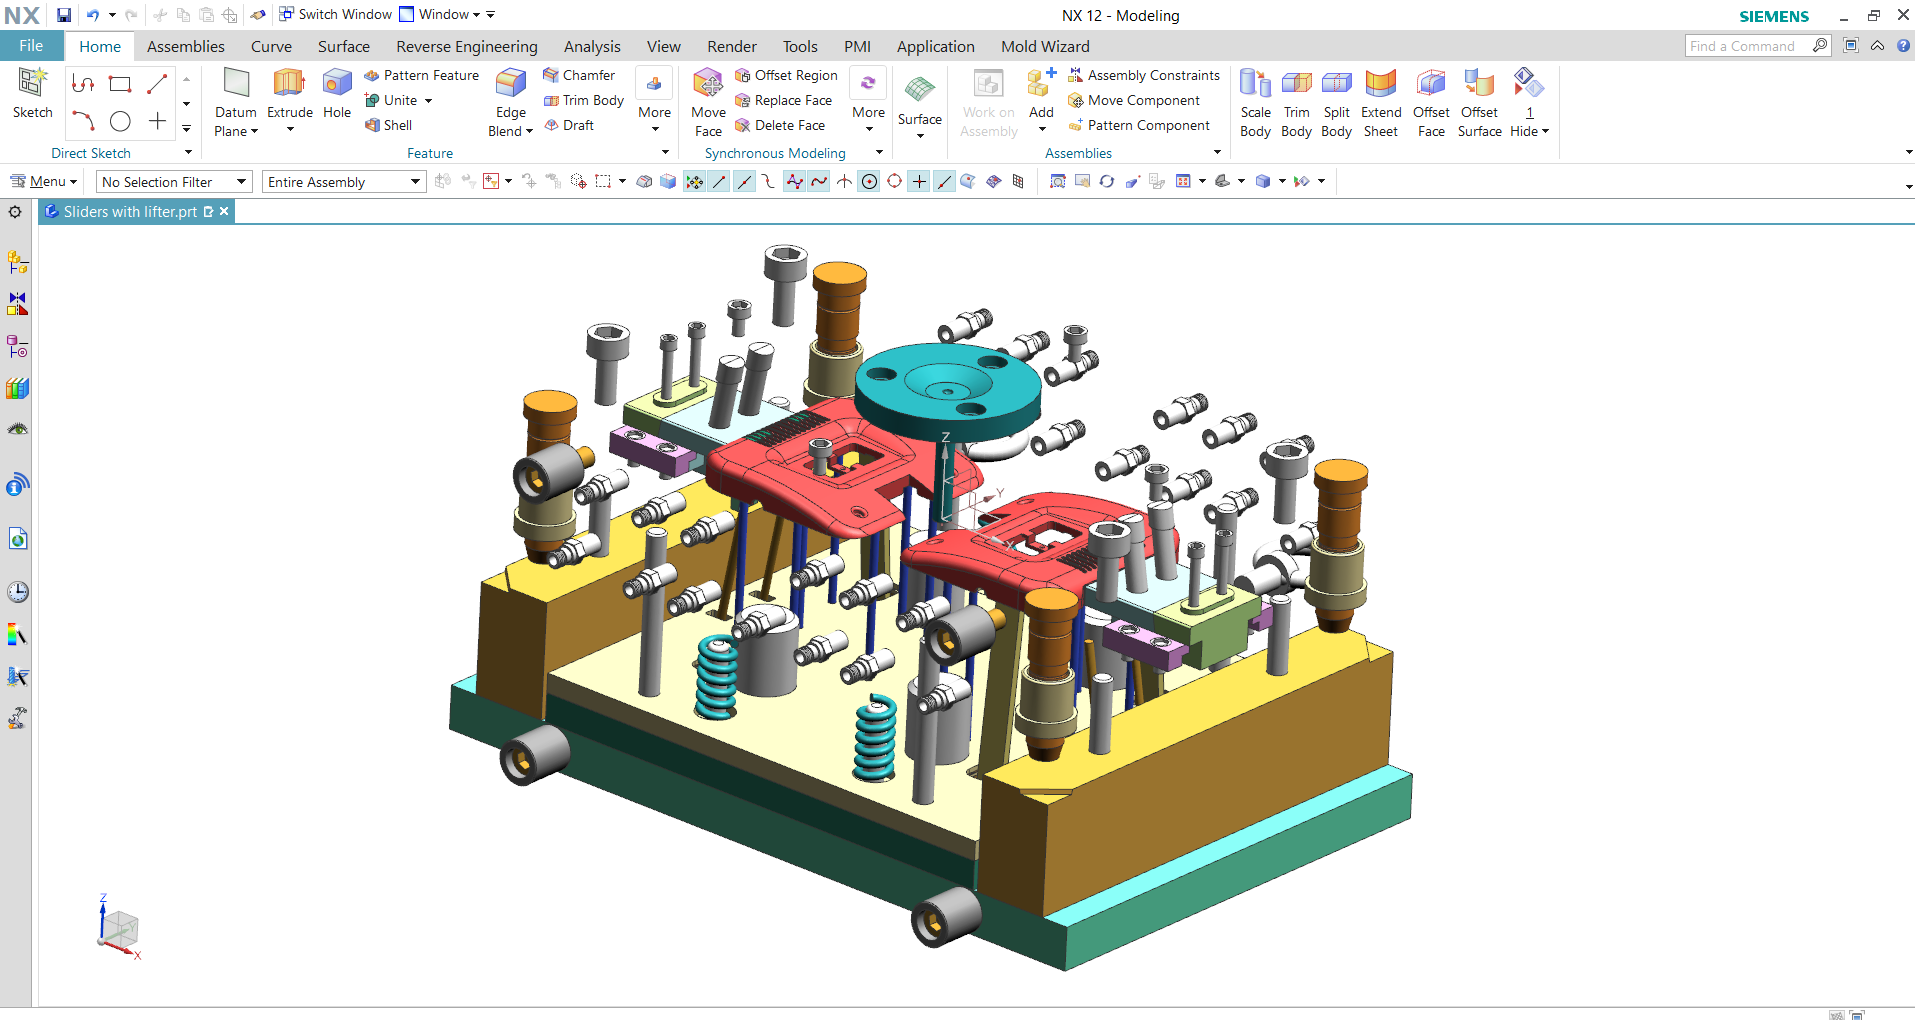Select the Rectangle sketch tool
Image resolution: width=1915 pixels, height=1020 pixels.
pyautogui.click(x=120, y=84)
